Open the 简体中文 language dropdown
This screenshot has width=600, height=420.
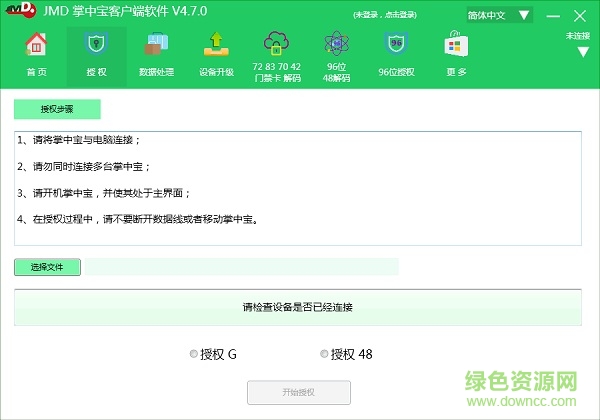499,15
